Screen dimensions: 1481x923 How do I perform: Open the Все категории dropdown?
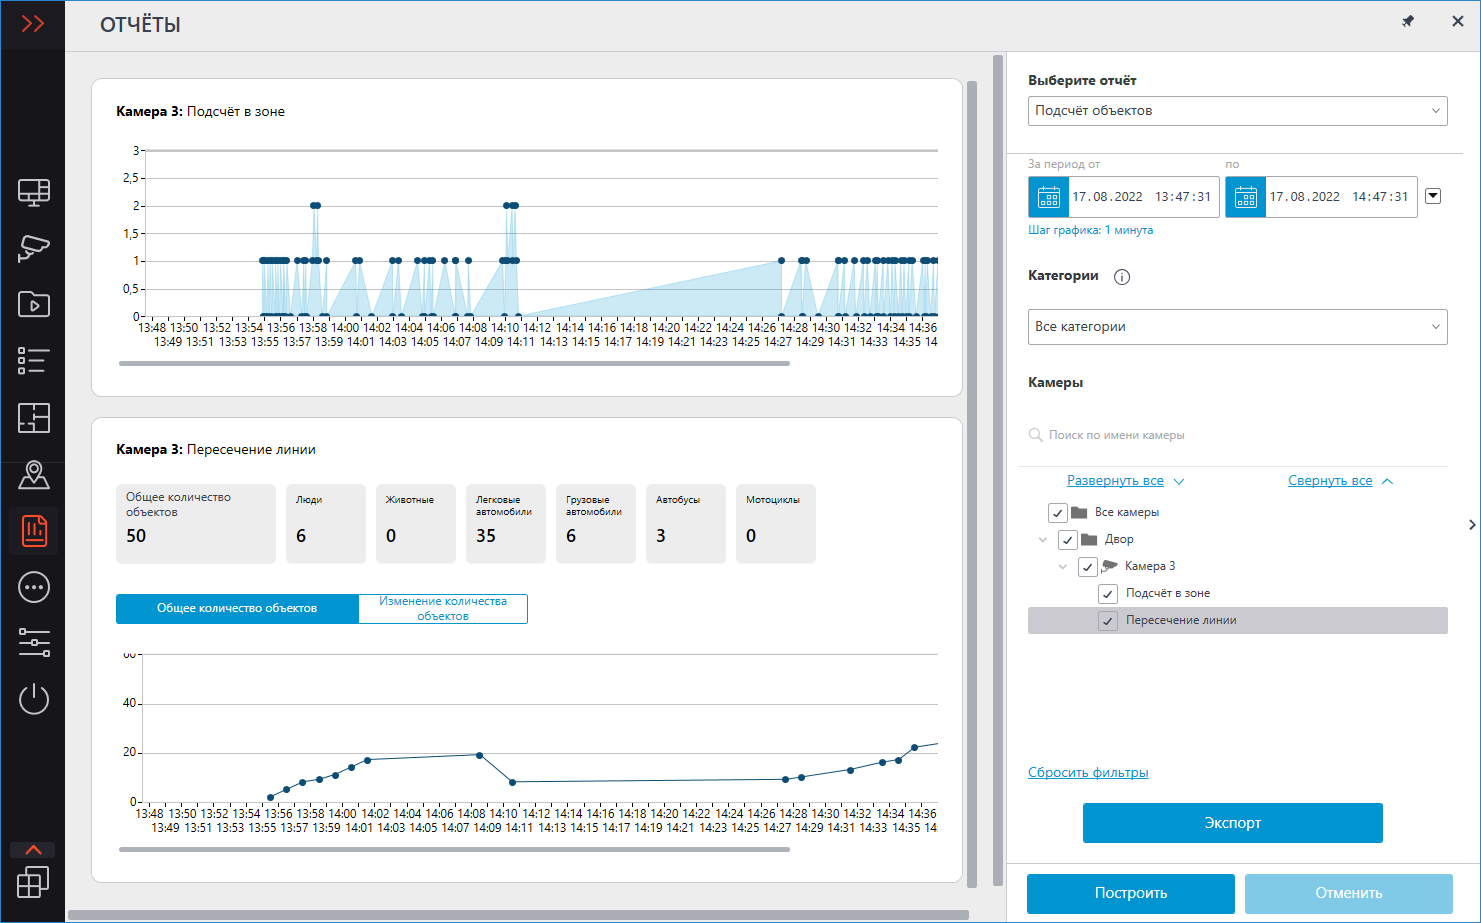tap(1237, 327)
